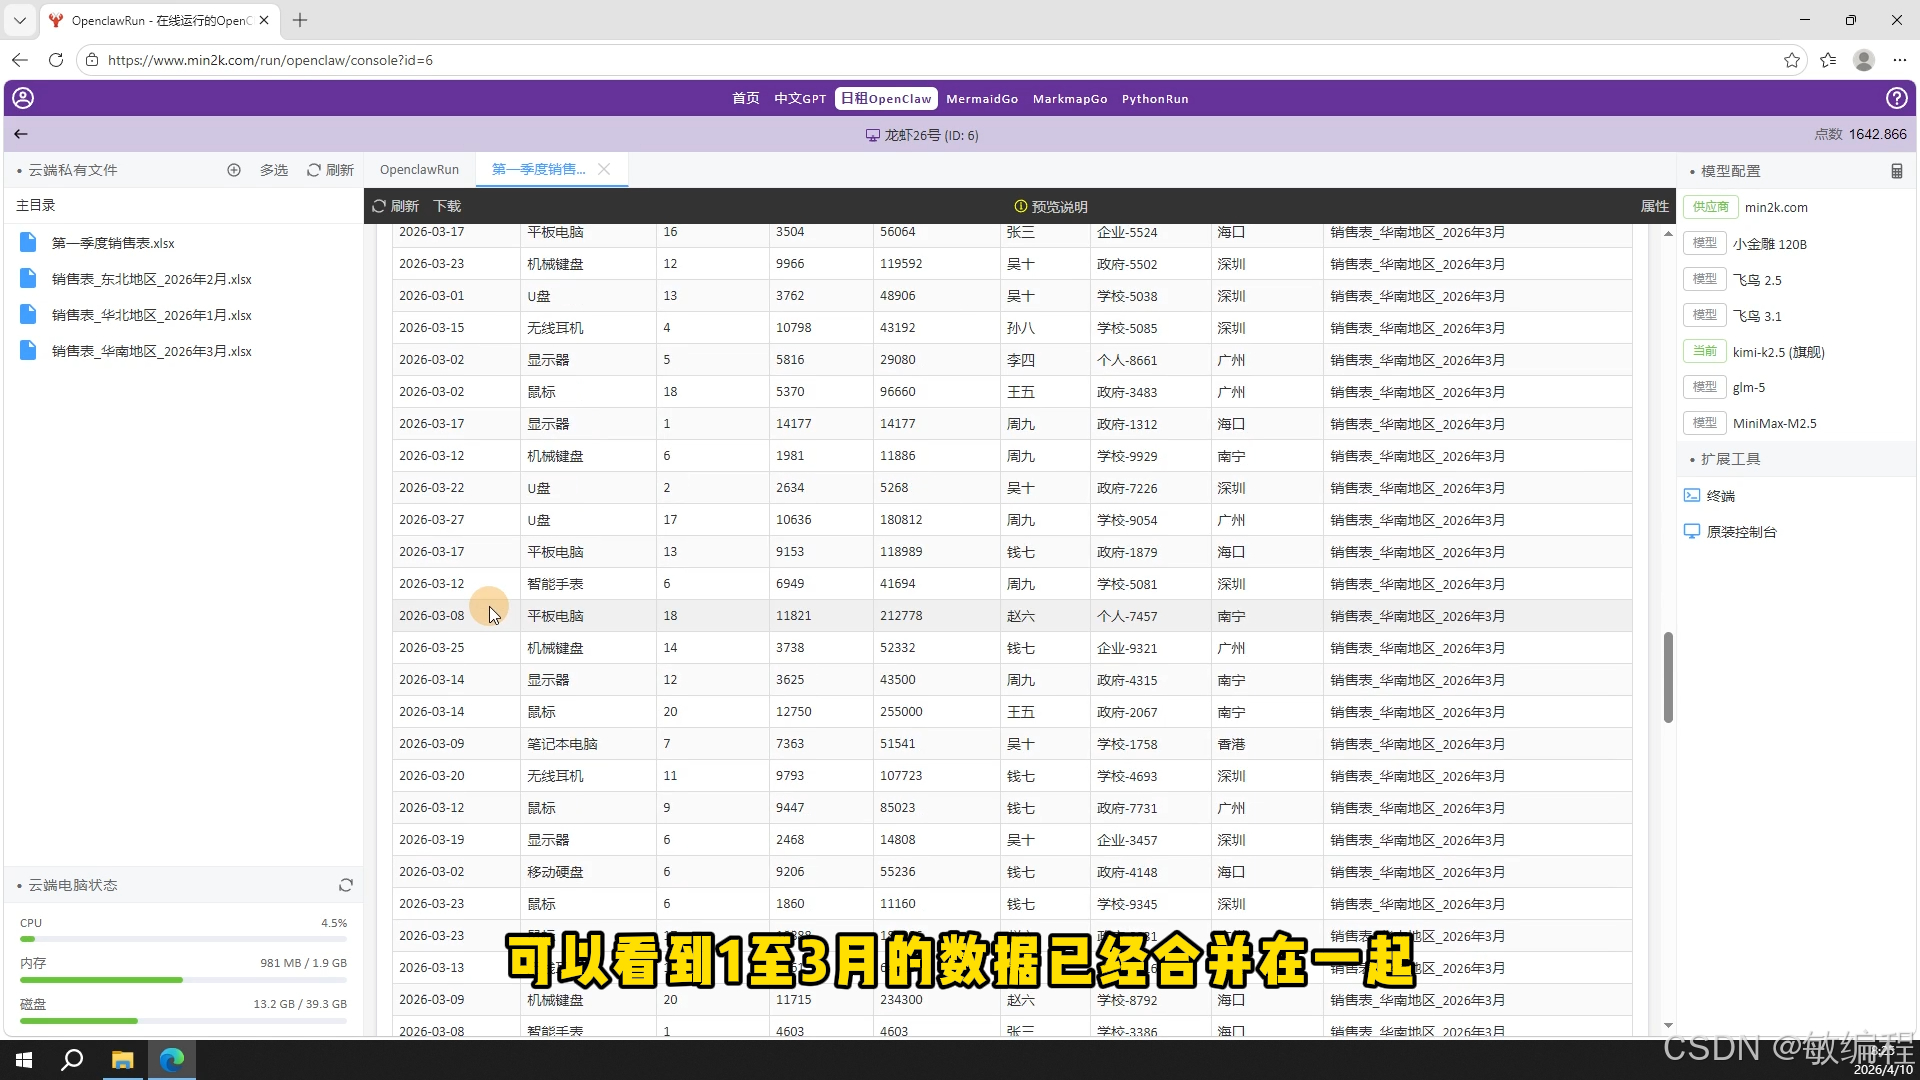Click the add file plus icon

pos(234,170)
